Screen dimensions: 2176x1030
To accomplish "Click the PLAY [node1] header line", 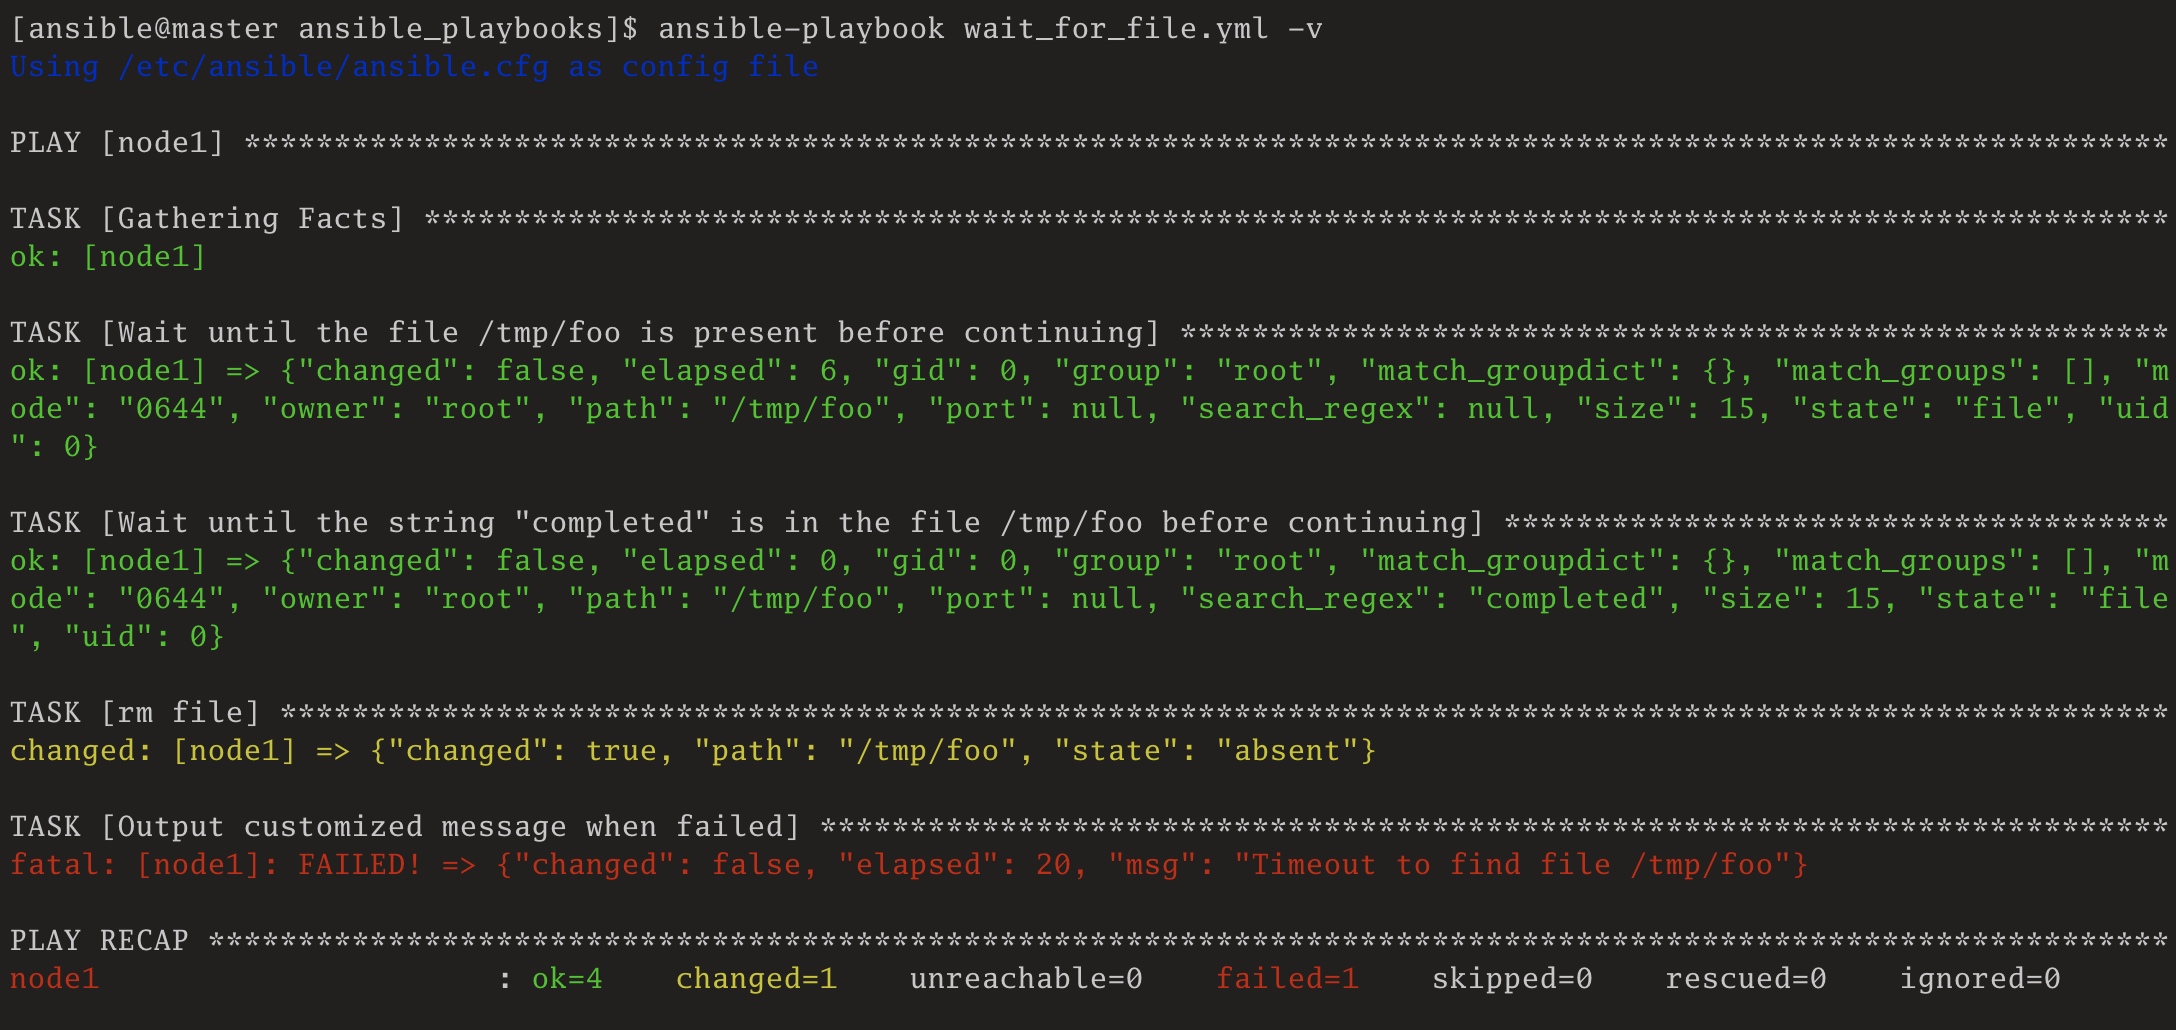I will [x=116, y=143].
